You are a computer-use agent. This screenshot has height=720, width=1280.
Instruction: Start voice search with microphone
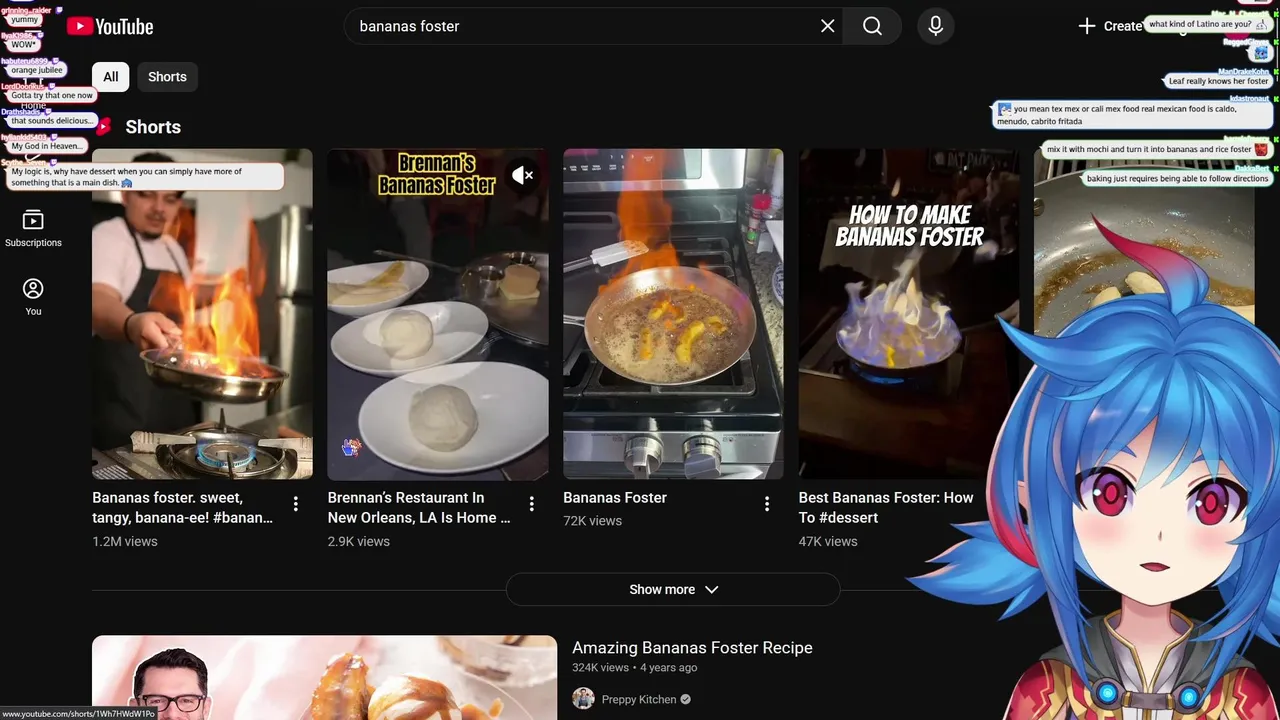point(935,26)
